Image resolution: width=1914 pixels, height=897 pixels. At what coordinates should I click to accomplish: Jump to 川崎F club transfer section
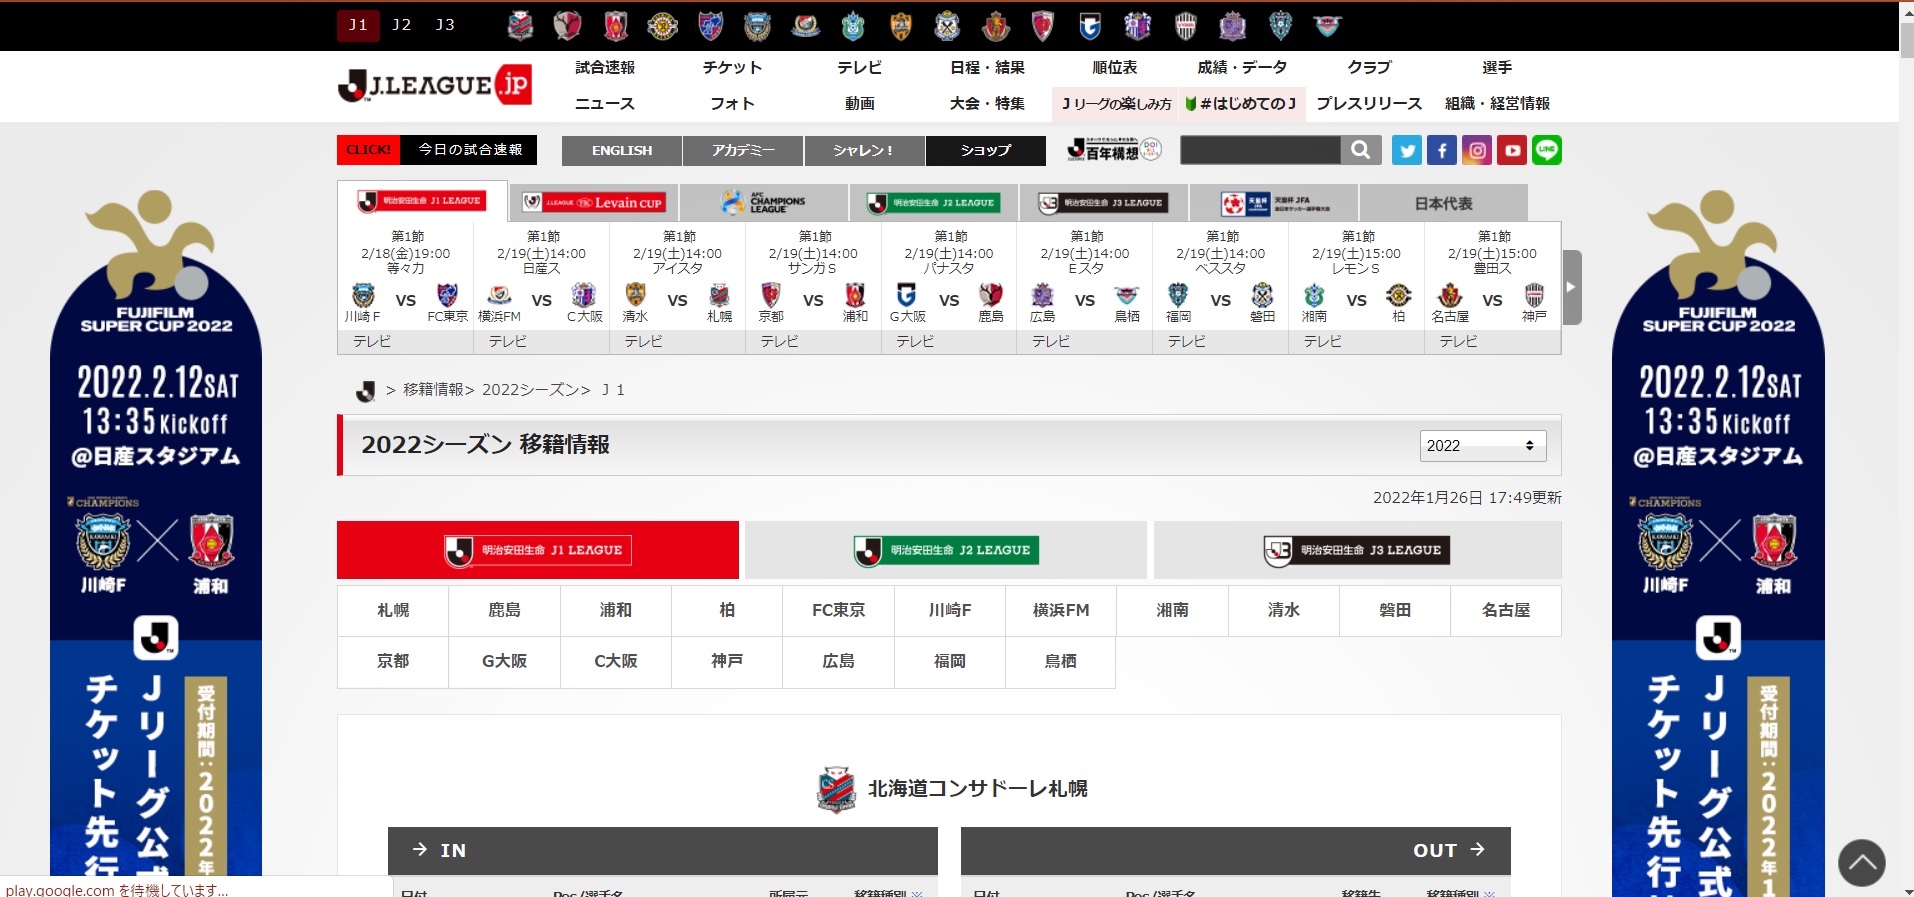(950, 610)
